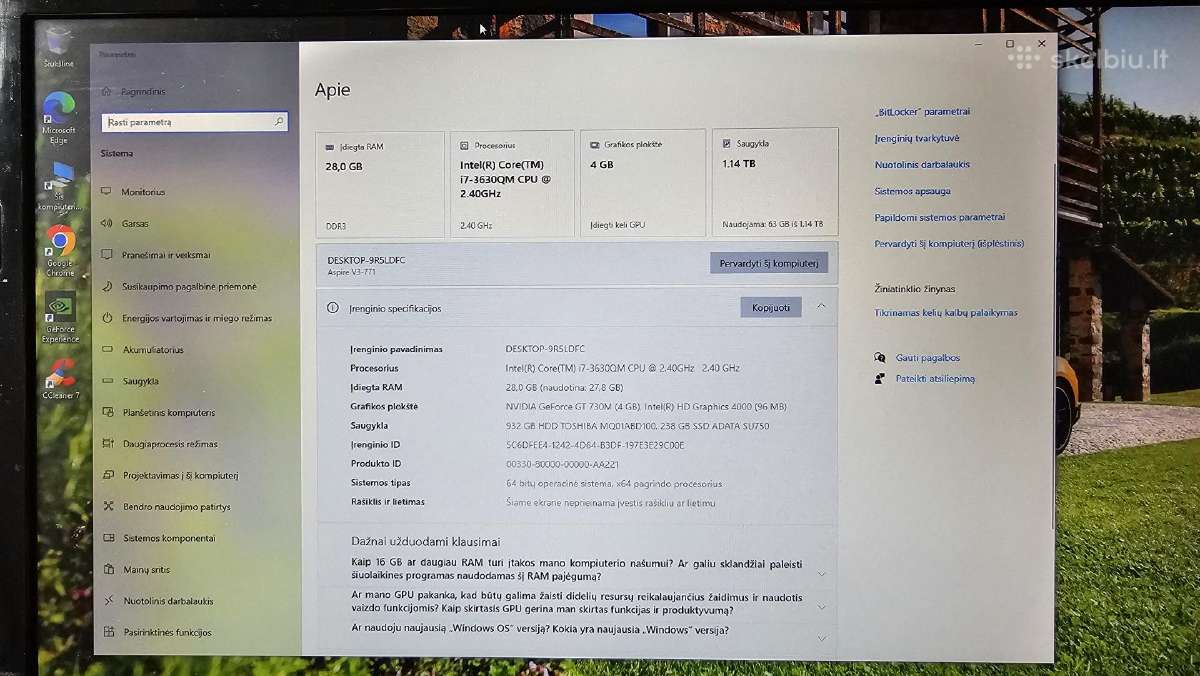Click the device name DESKTOP-9R5LDFC value
1200x676 pixels.
[x=545, y=349]
